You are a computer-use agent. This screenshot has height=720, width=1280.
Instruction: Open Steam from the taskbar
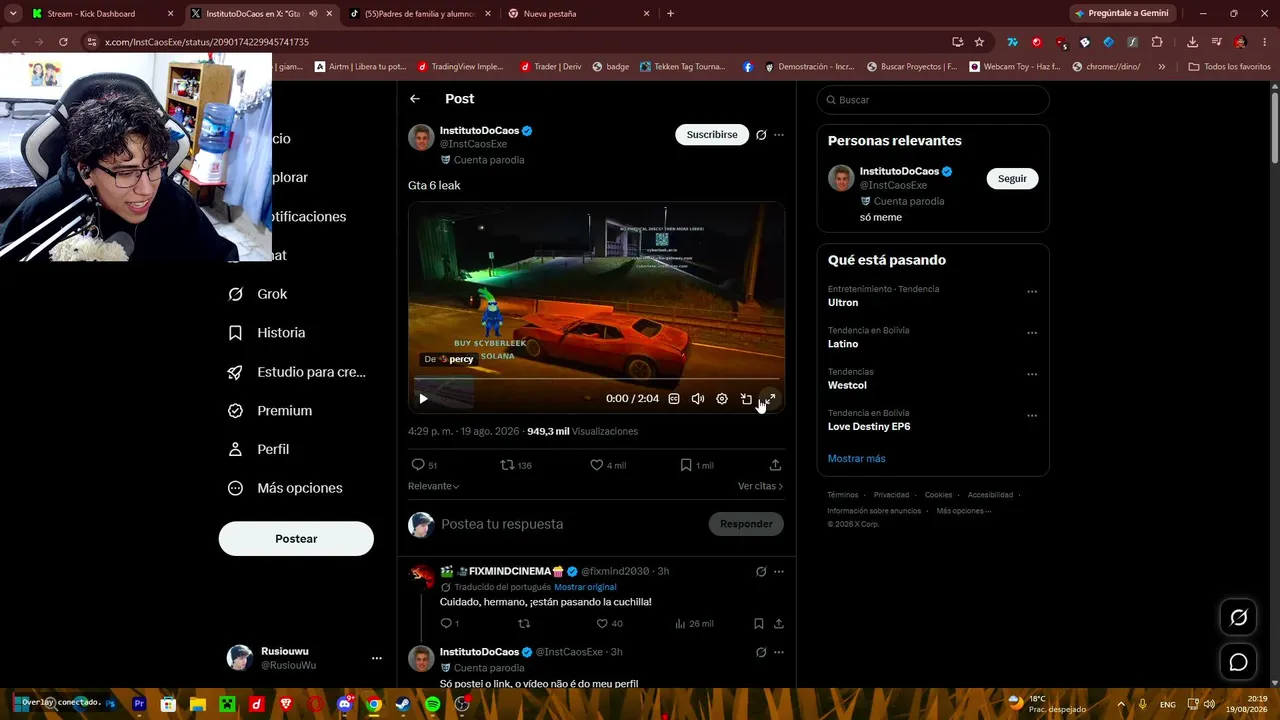[403, 704]
